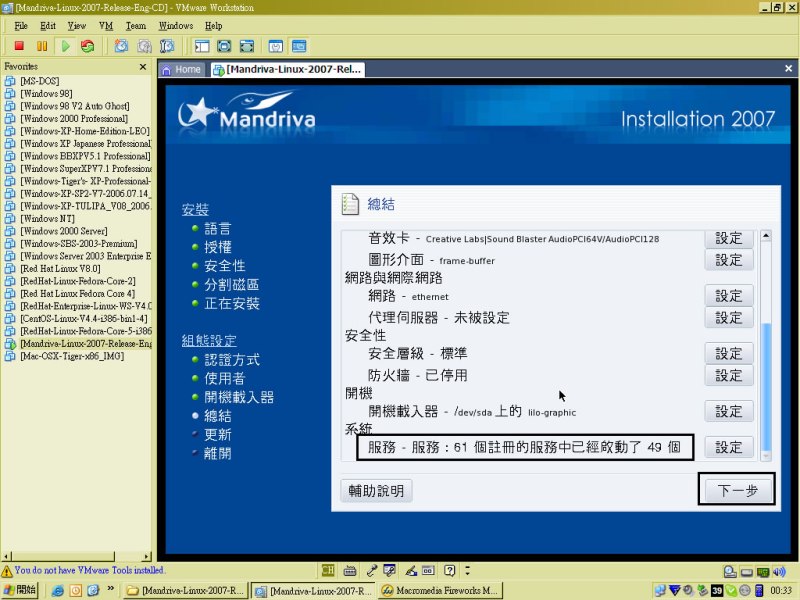Open the Windows menu
The image size is (800, 600).
tap(176, 26)
